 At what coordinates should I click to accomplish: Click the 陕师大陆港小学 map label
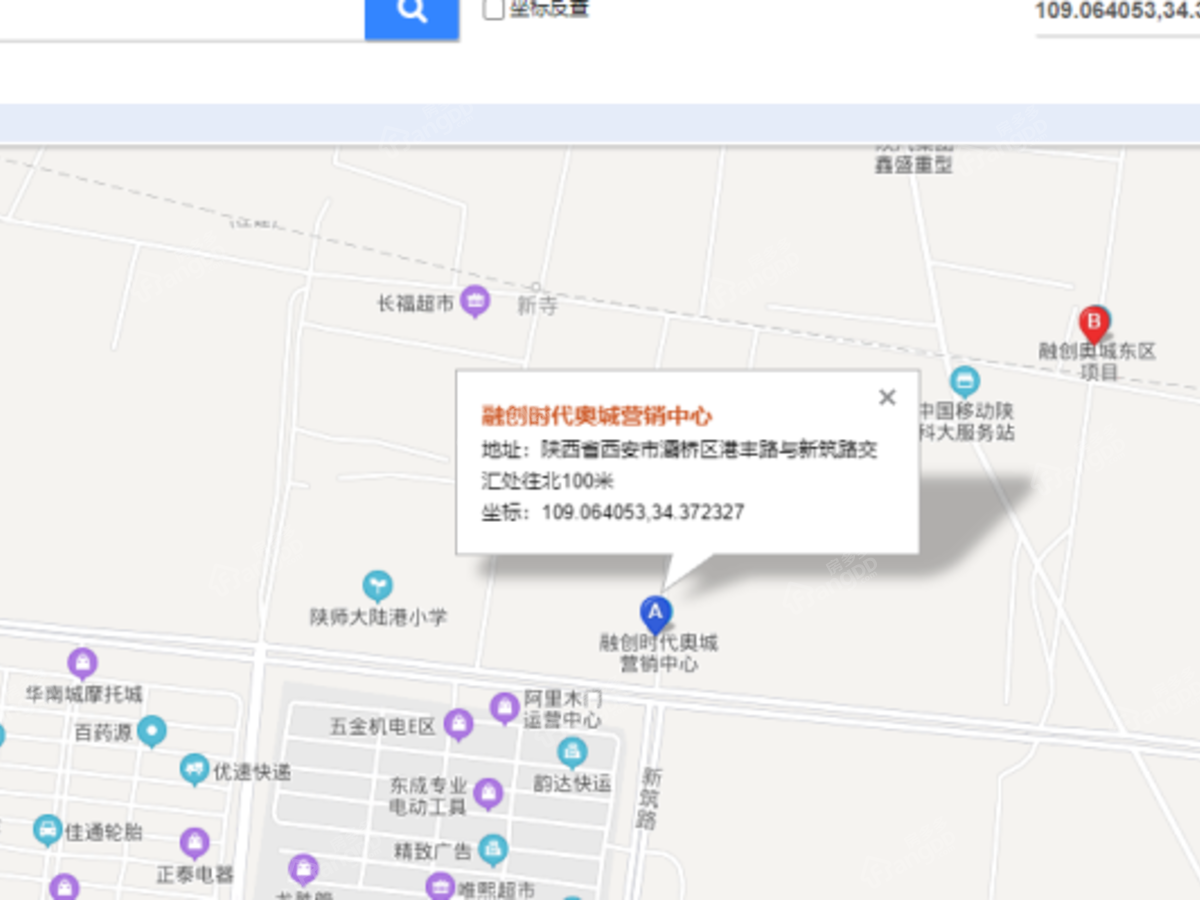coord(378,617)
